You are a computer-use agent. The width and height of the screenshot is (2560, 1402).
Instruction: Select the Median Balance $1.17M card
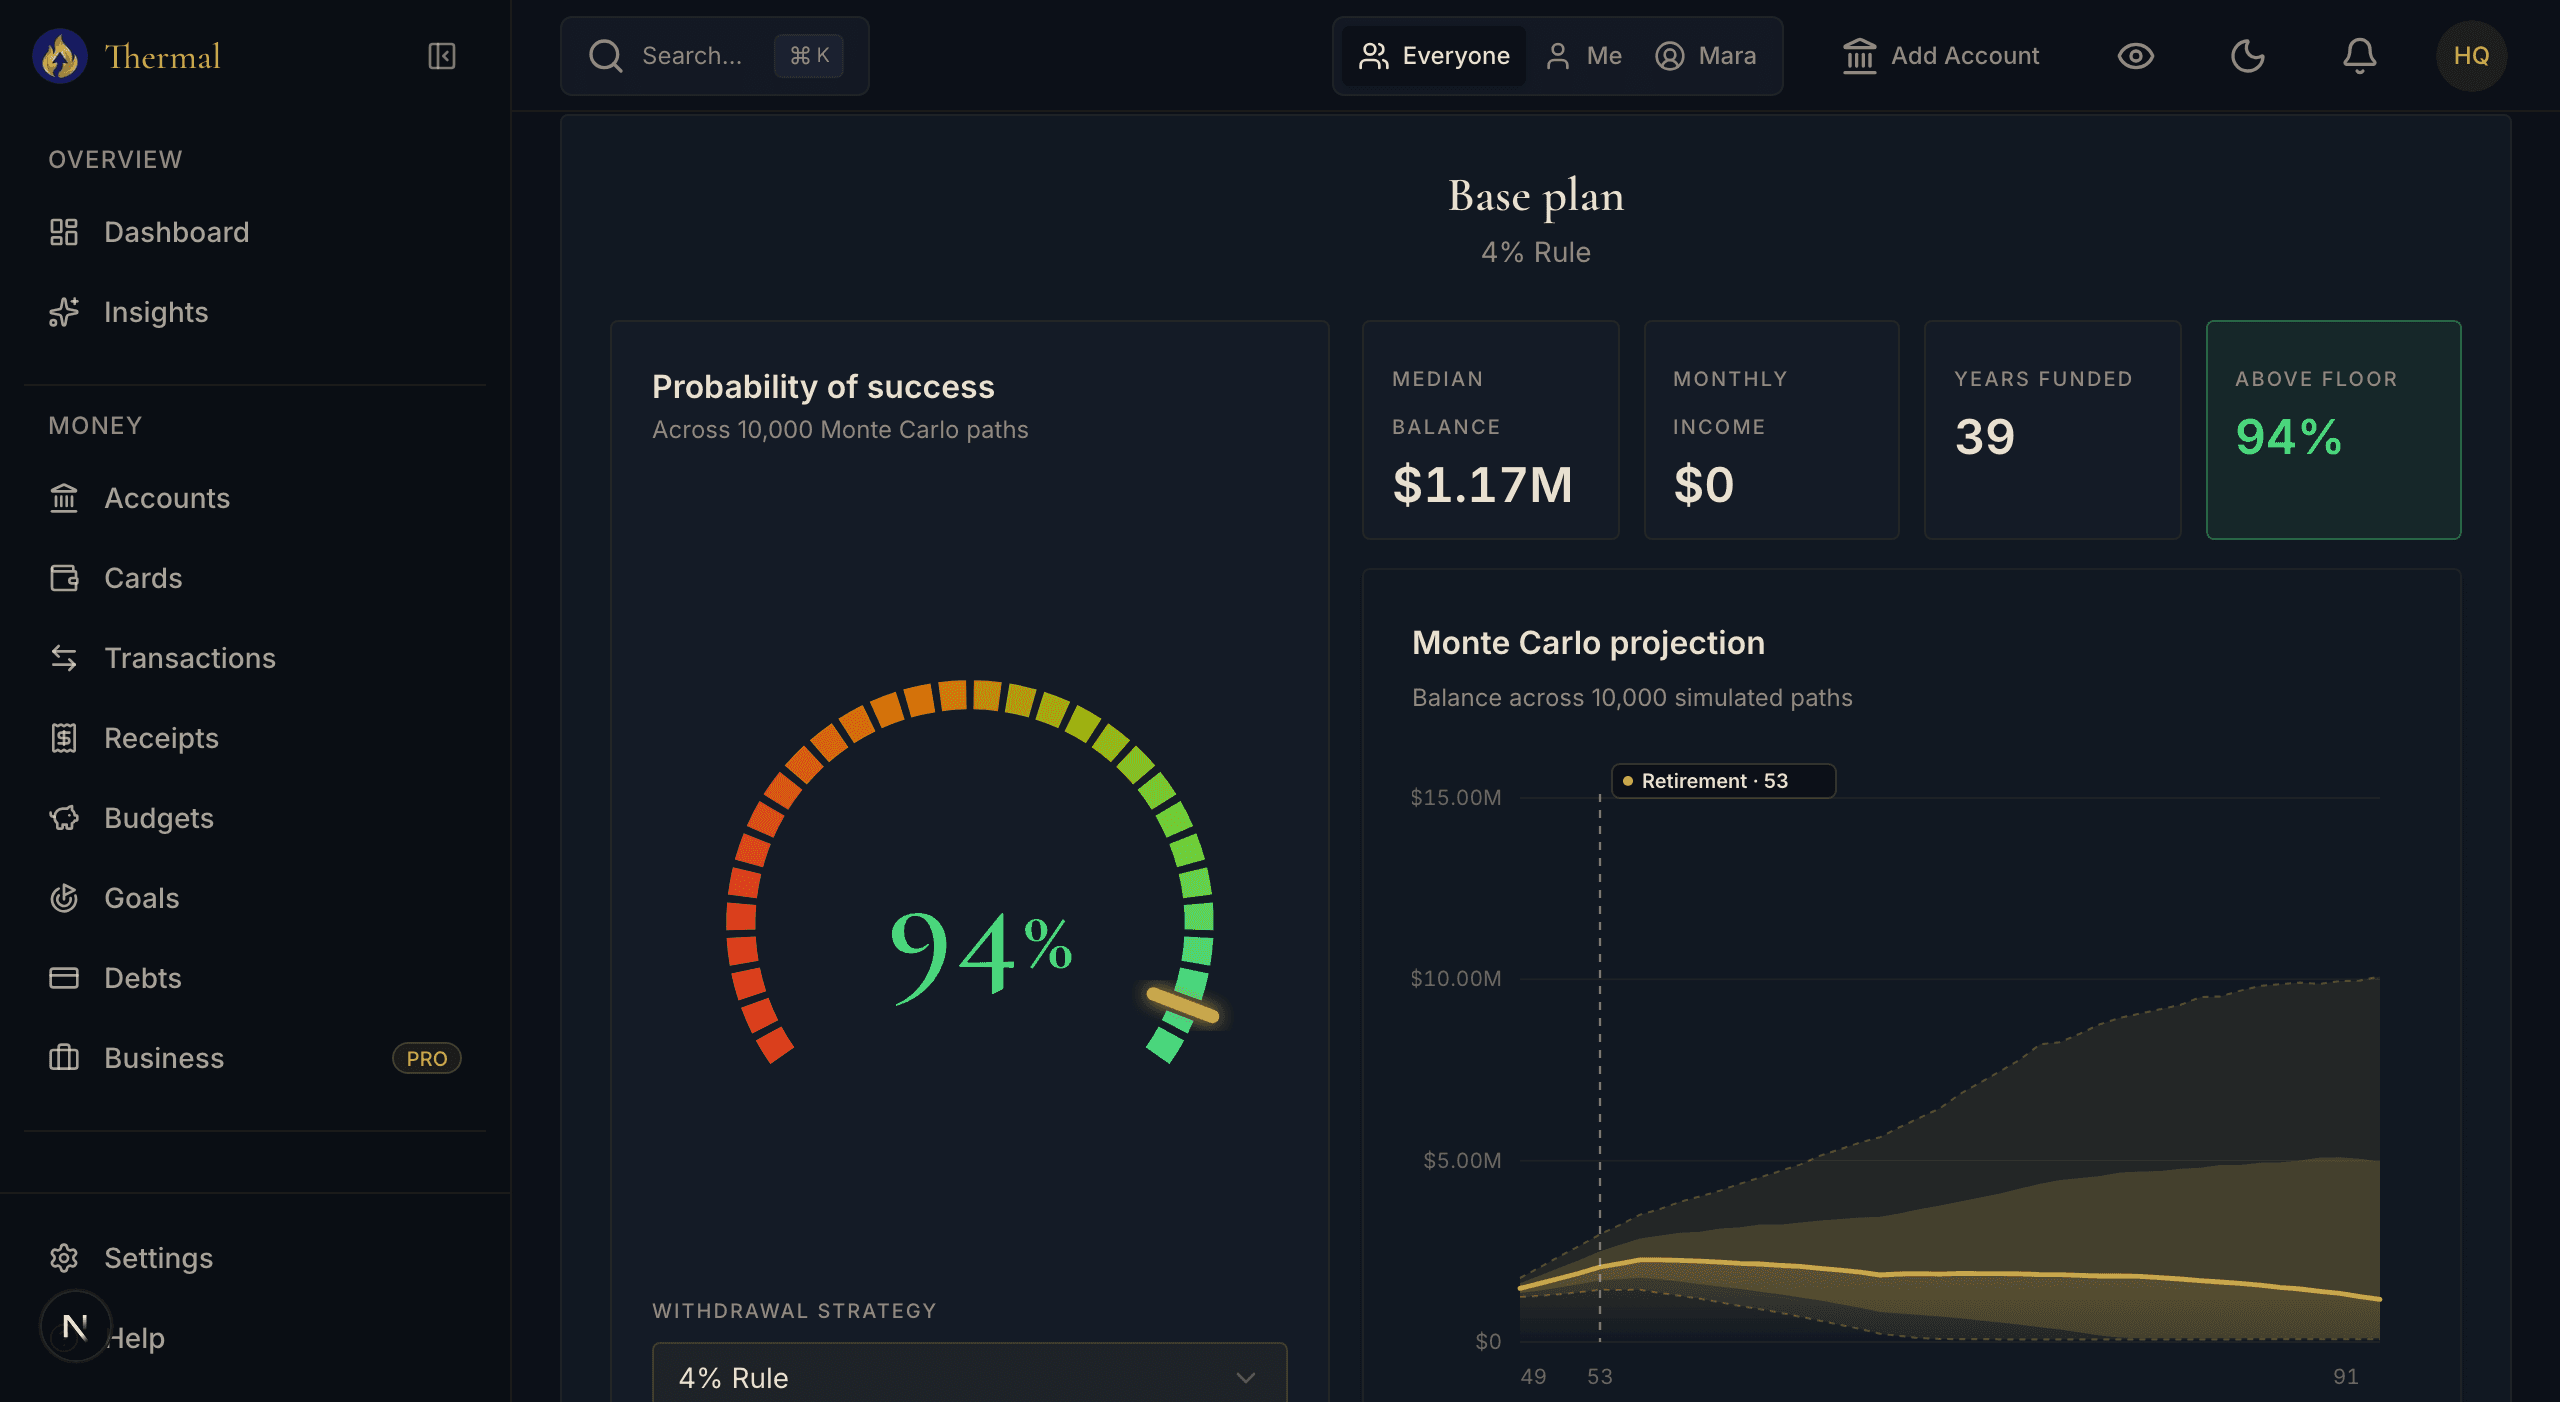pyautogui.click(x=1490, y=430)
